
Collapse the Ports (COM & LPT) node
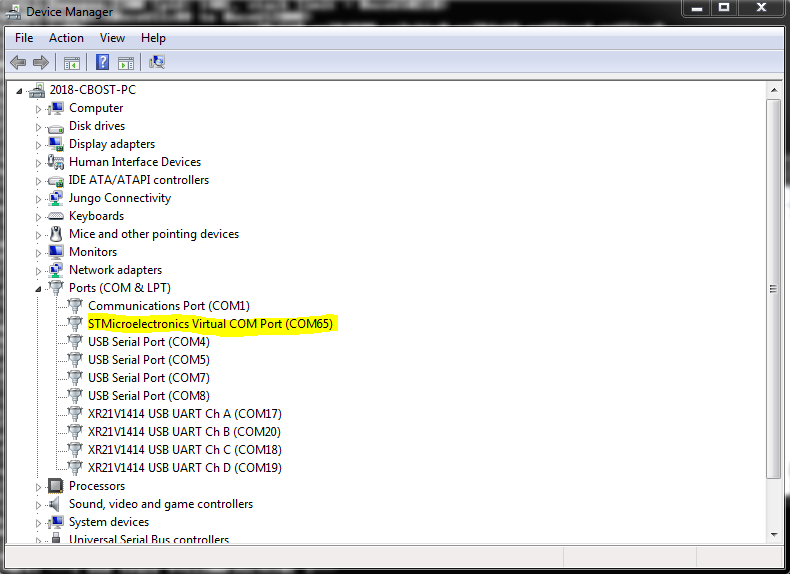click(38, 289)
